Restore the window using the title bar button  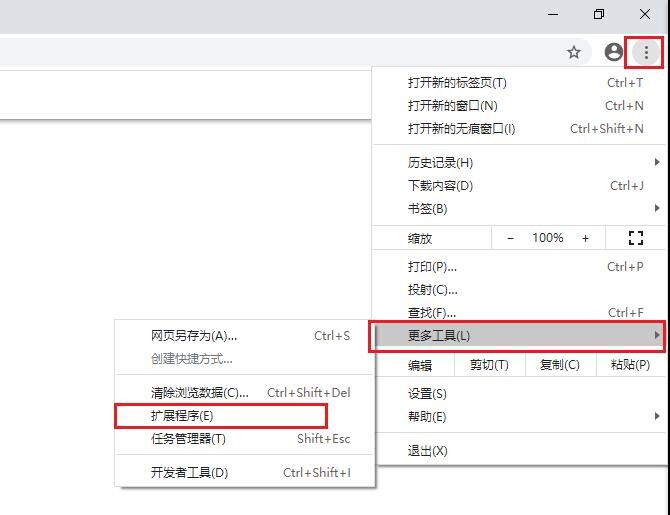(x=598, y=14)
